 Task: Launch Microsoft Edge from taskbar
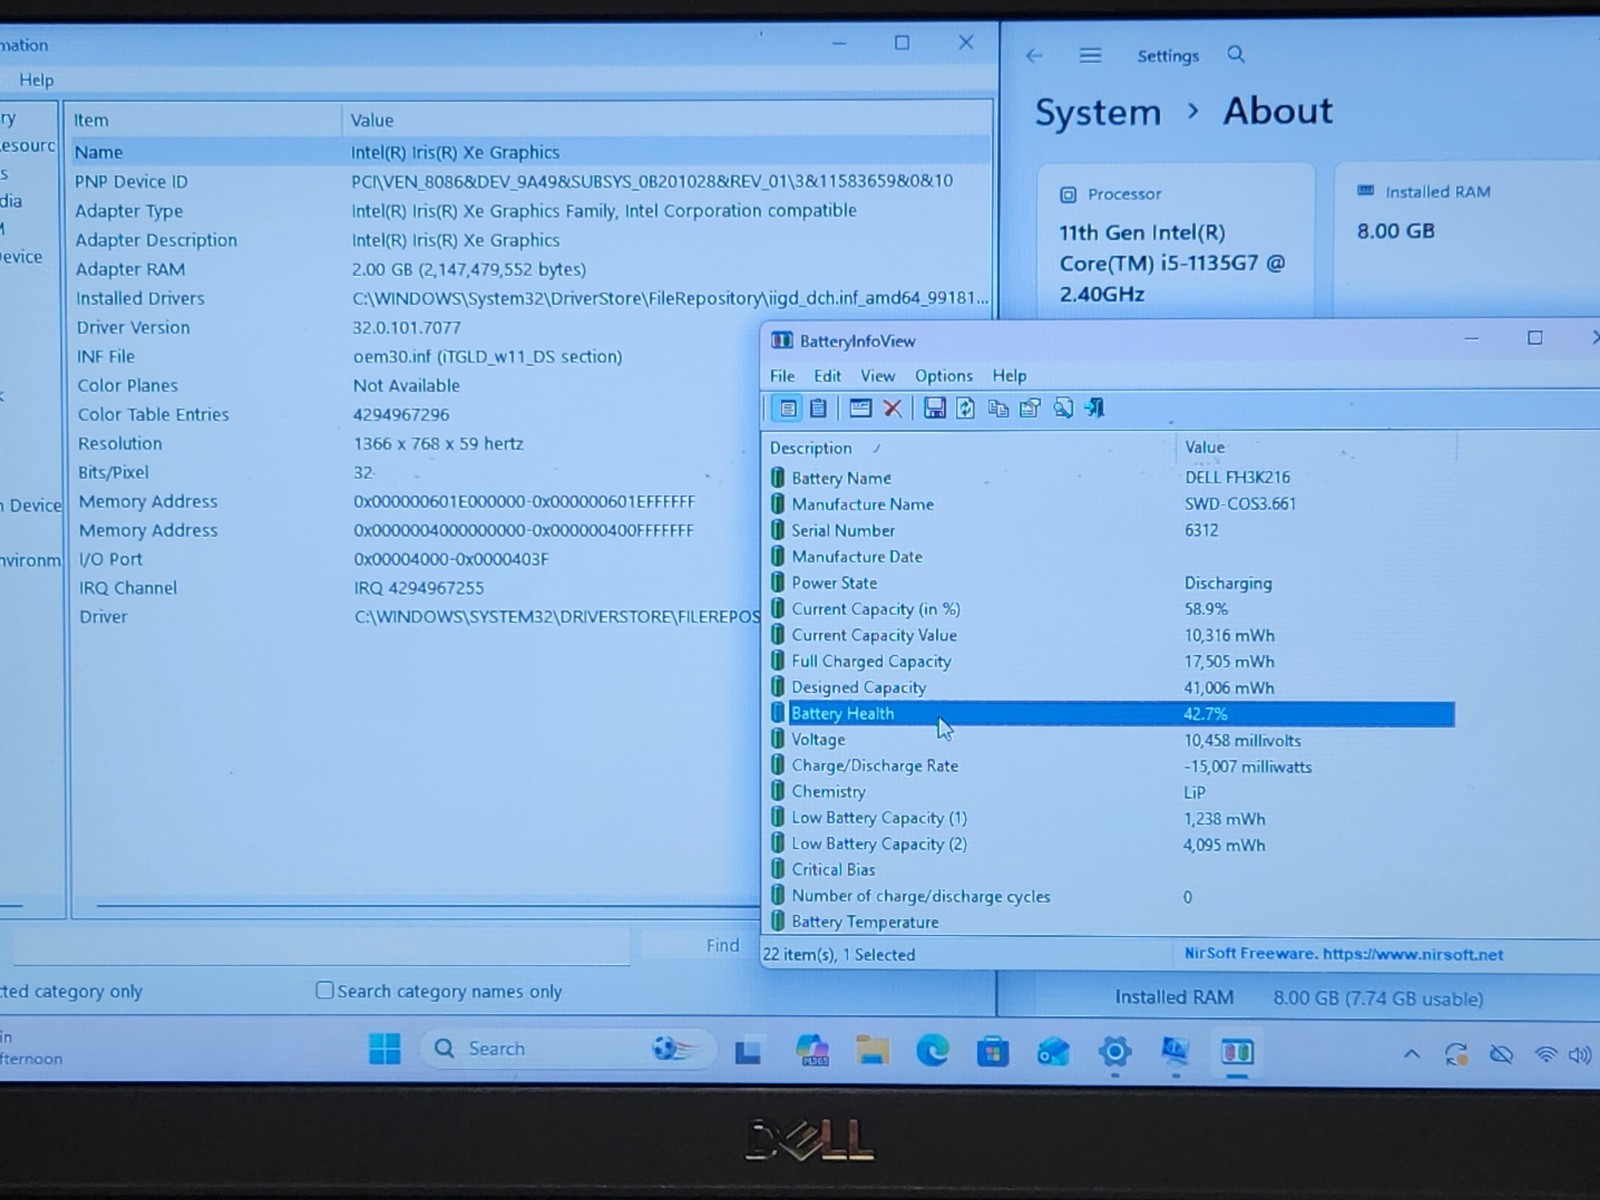click(932, 1050)
